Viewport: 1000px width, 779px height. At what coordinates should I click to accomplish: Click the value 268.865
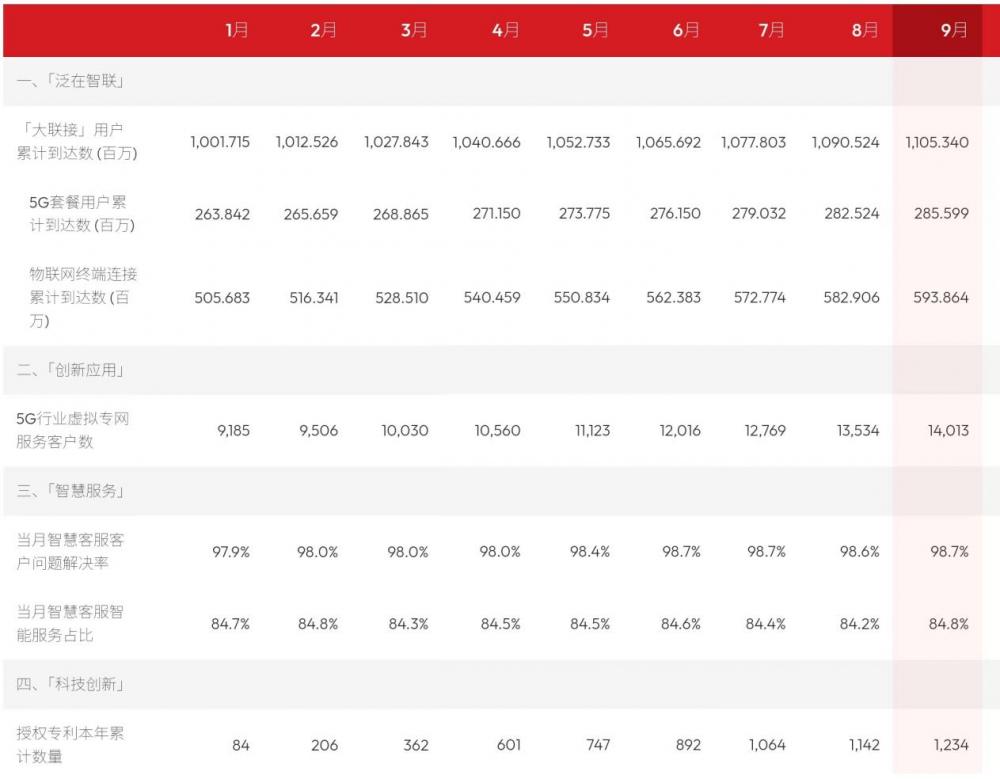(401, 214)
